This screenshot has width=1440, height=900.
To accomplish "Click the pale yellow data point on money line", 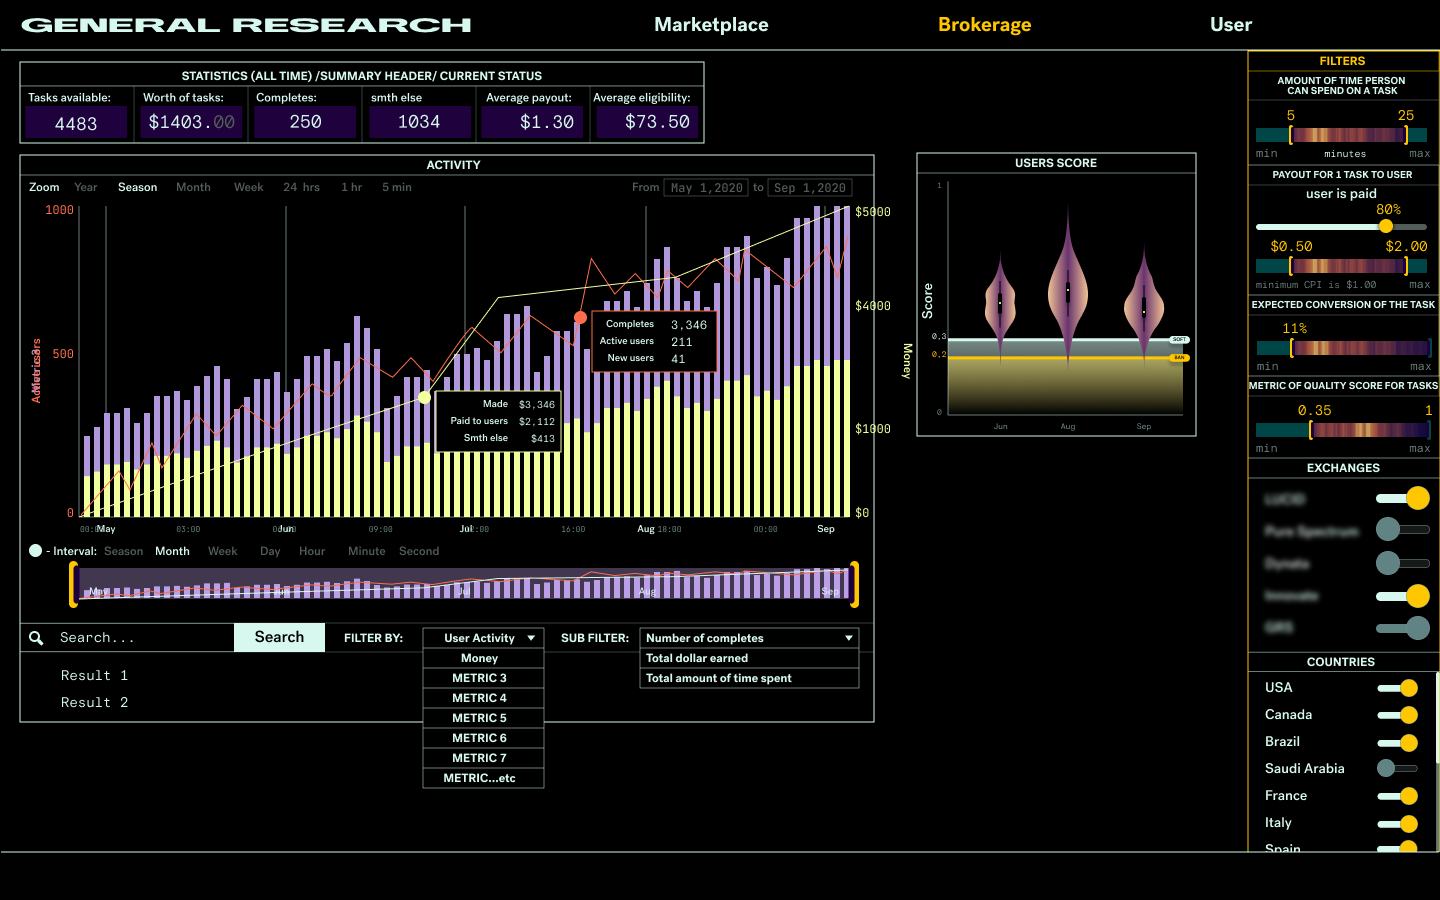I will pyautogui.click(x=425, y=398).
